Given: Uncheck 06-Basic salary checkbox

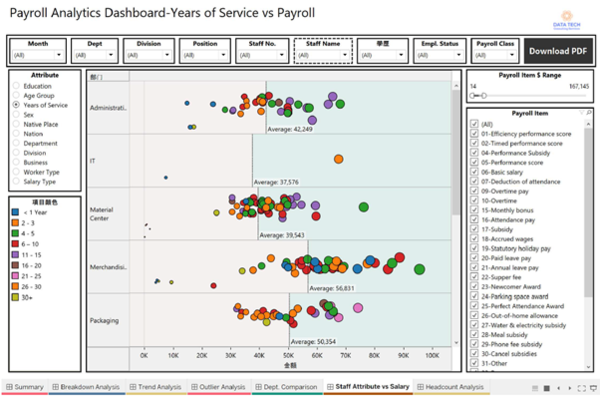Looking at the screenshot, I should [474, 172].
